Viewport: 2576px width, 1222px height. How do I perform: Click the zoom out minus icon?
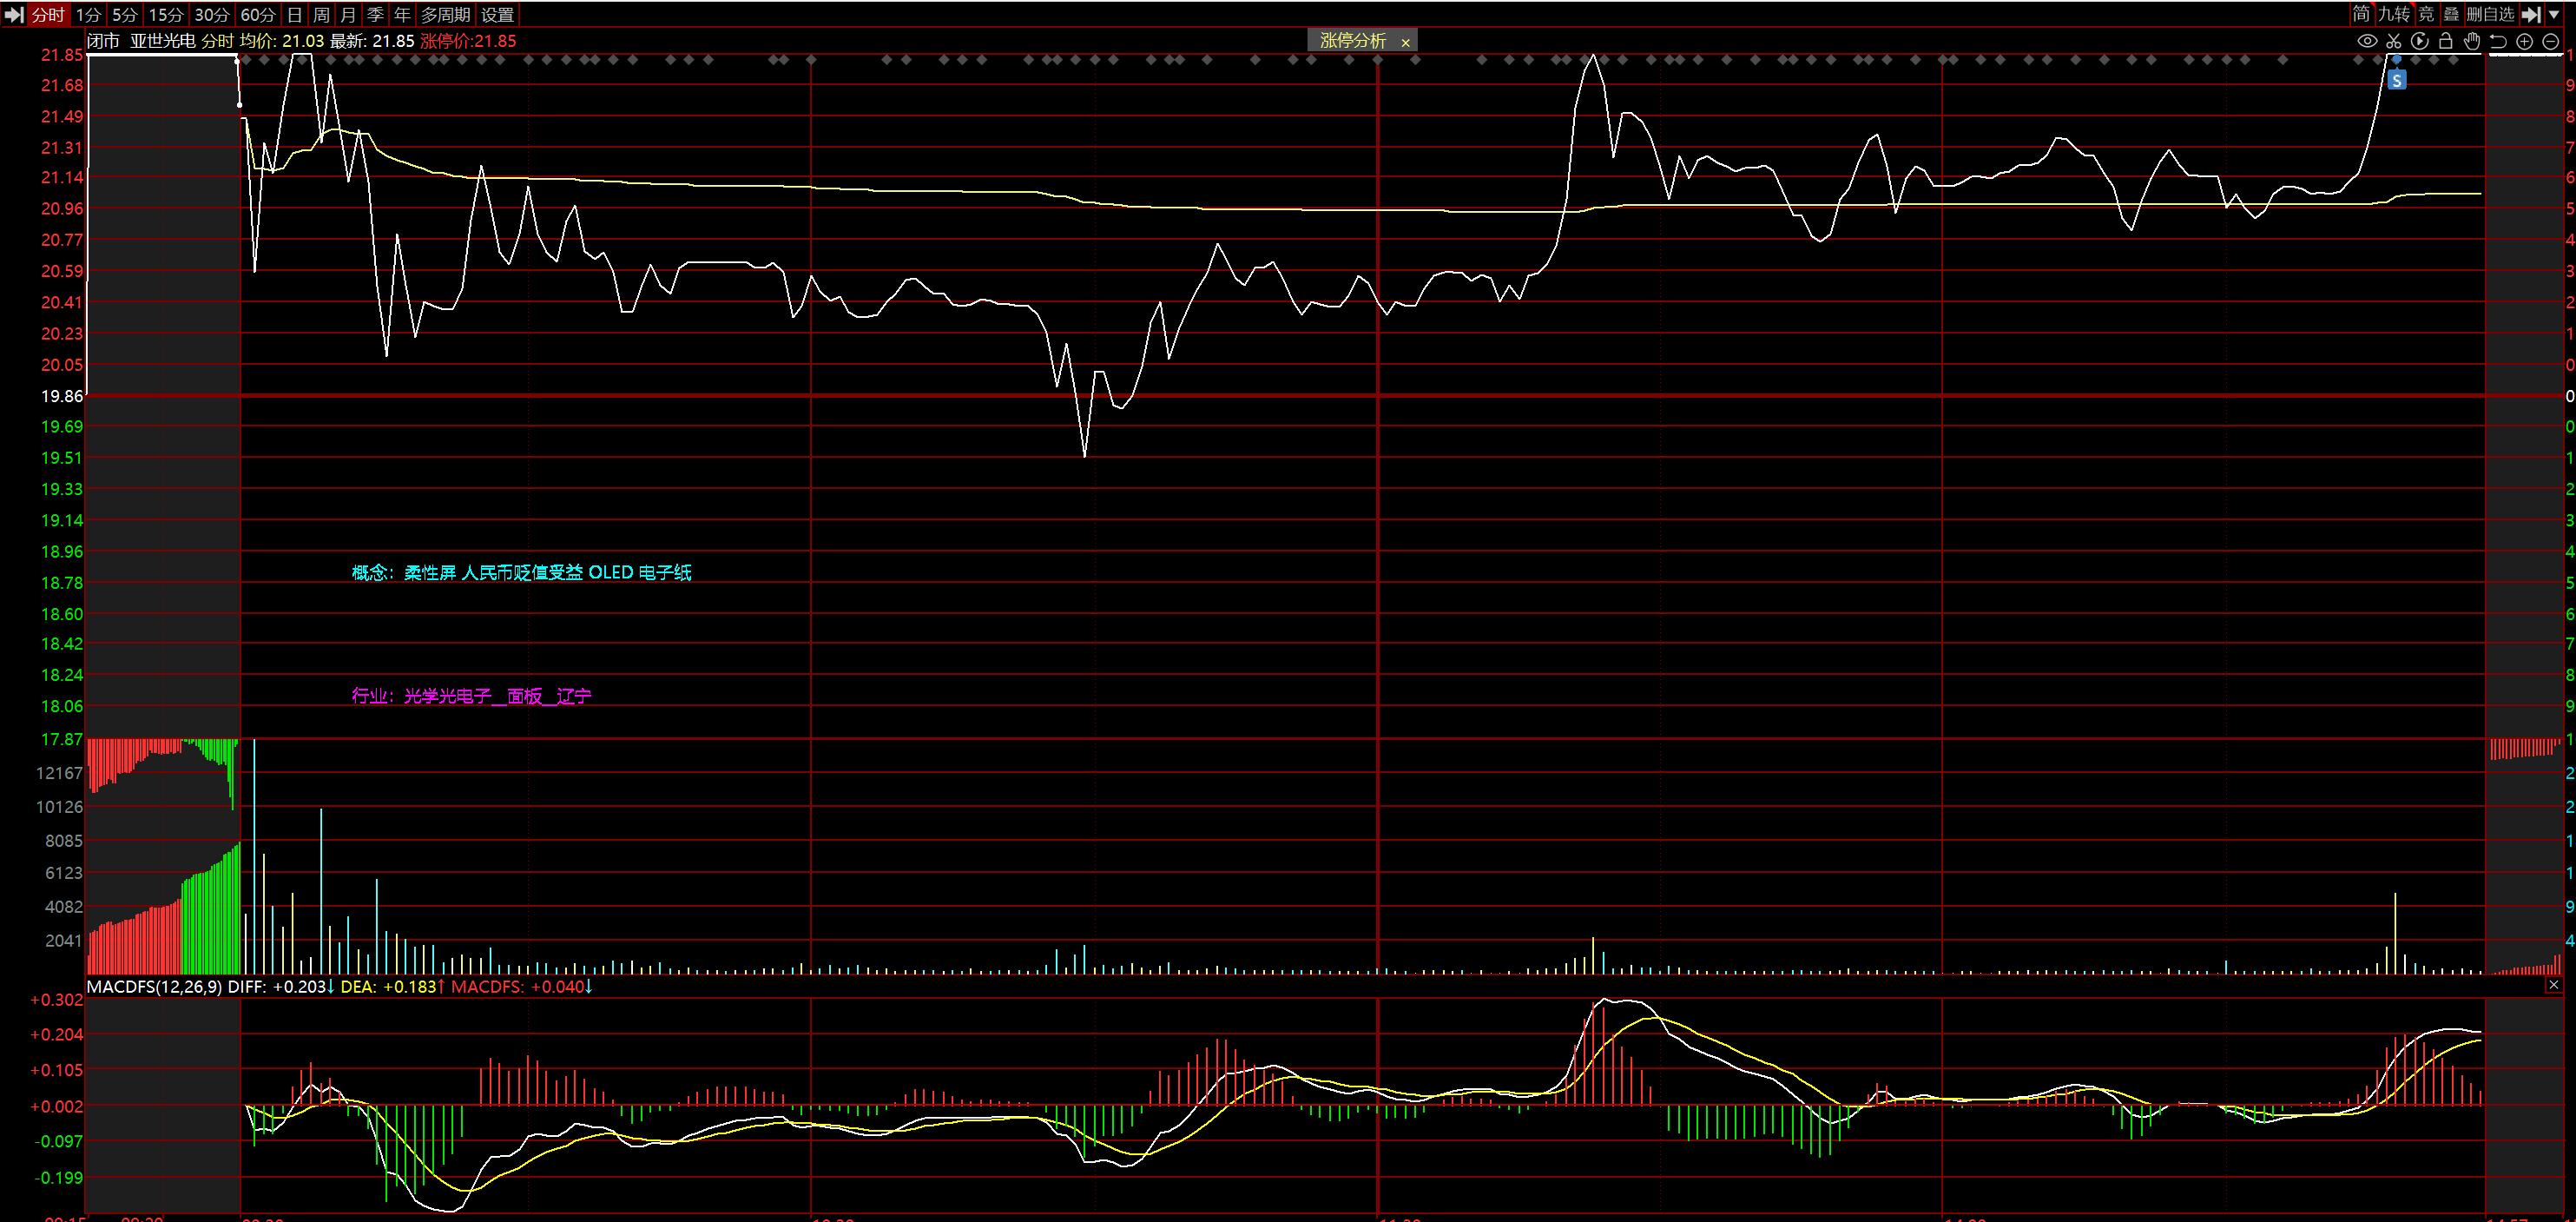point(2550,41)
